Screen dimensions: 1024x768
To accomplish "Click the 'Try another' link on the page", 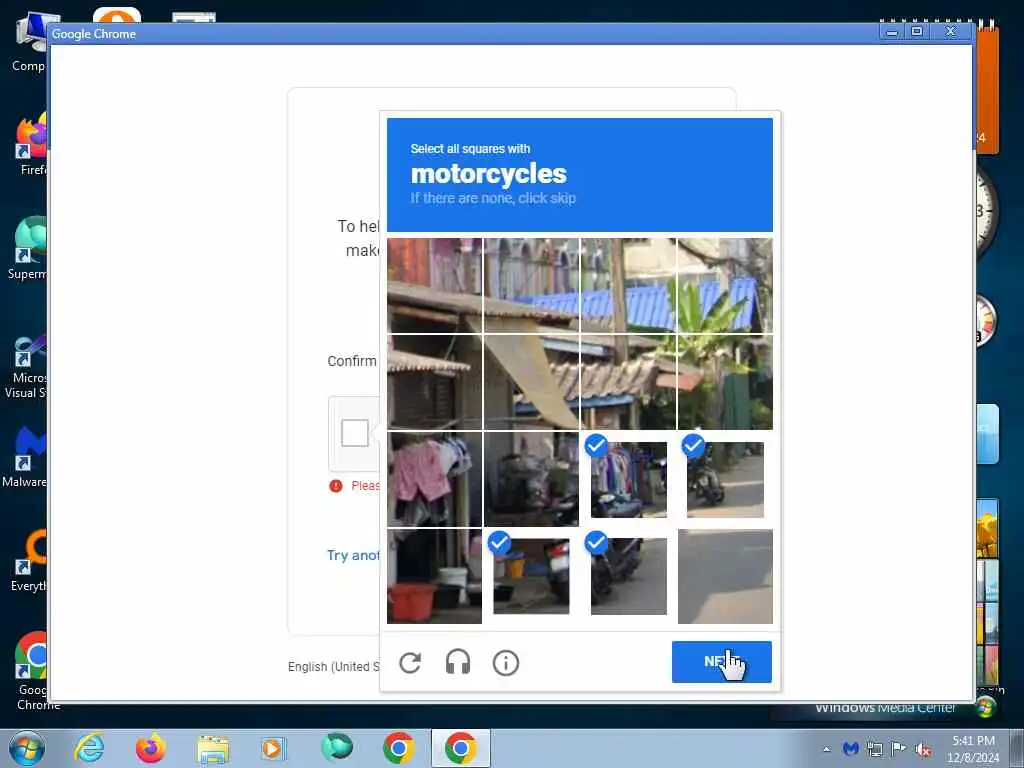I will pyautogui.click(x=353, y=555).
